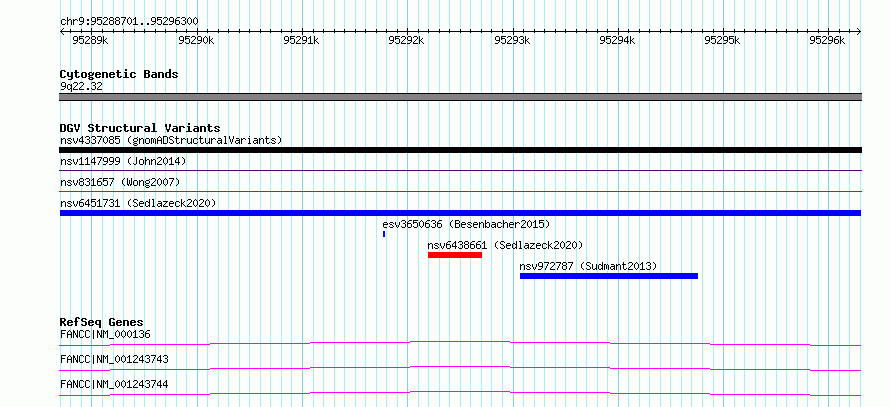
Task: Select the FANCC|NM_001243743 gene label
Action: [x=114, y=359]
